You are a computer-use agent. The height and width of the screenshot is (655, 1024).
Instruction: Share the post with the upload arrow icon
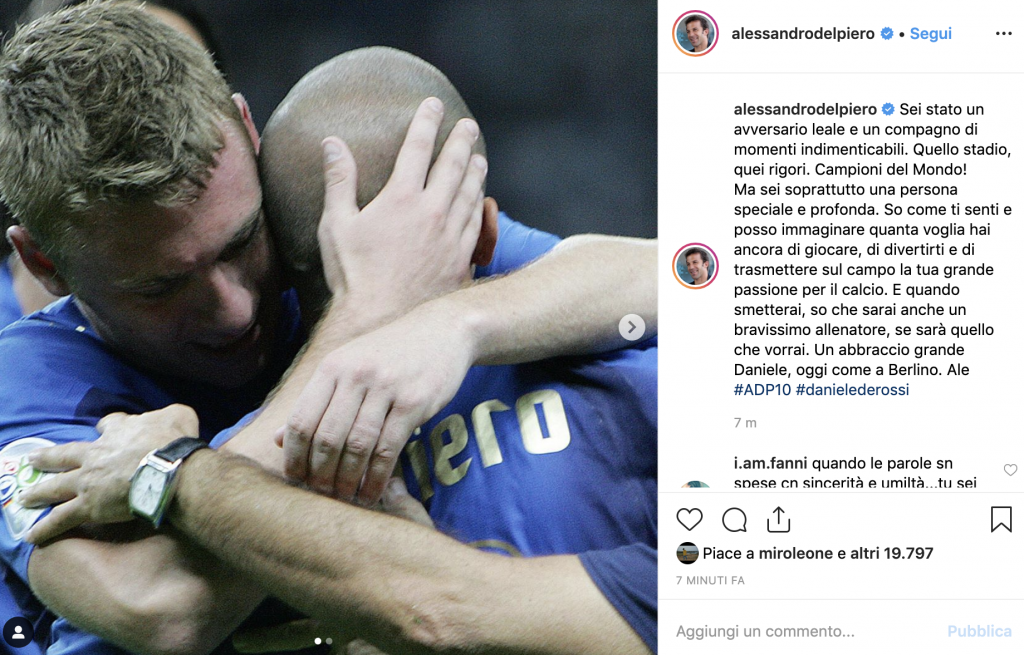pos(778,520)
